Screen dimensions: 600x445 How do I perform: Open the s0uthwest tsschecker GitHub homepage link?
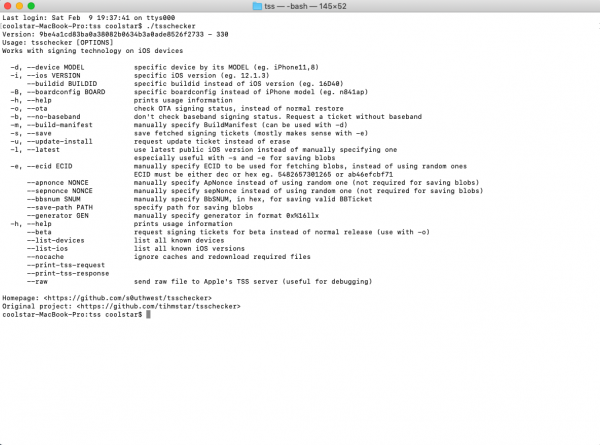pyautogui.click(x=125, y=299)
